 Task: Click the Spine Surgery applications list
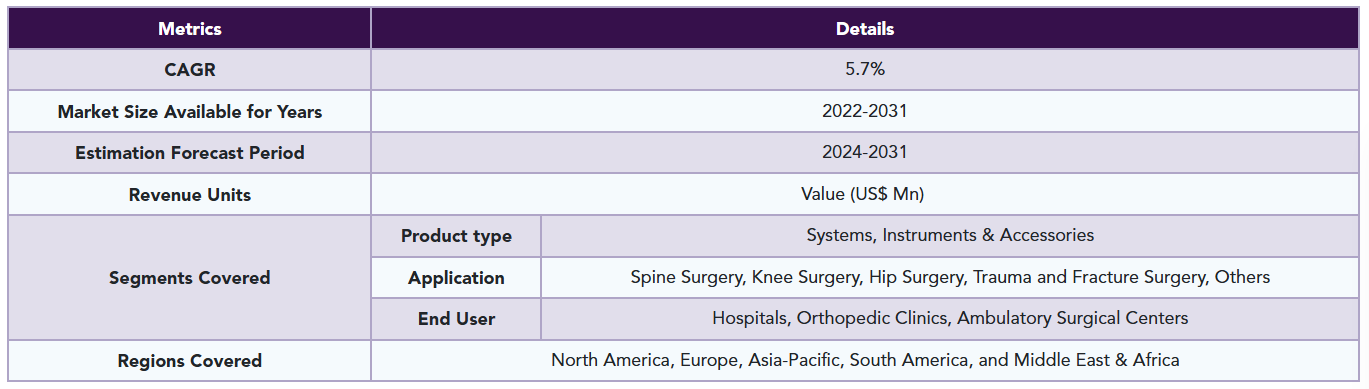coord(950,277)
